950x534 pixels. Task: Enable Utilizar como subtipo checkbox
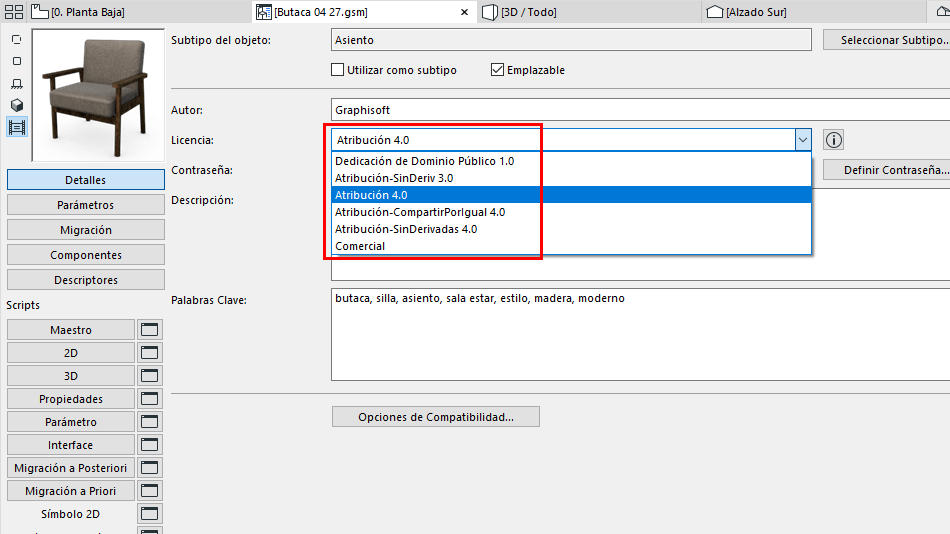coord(337,70)
